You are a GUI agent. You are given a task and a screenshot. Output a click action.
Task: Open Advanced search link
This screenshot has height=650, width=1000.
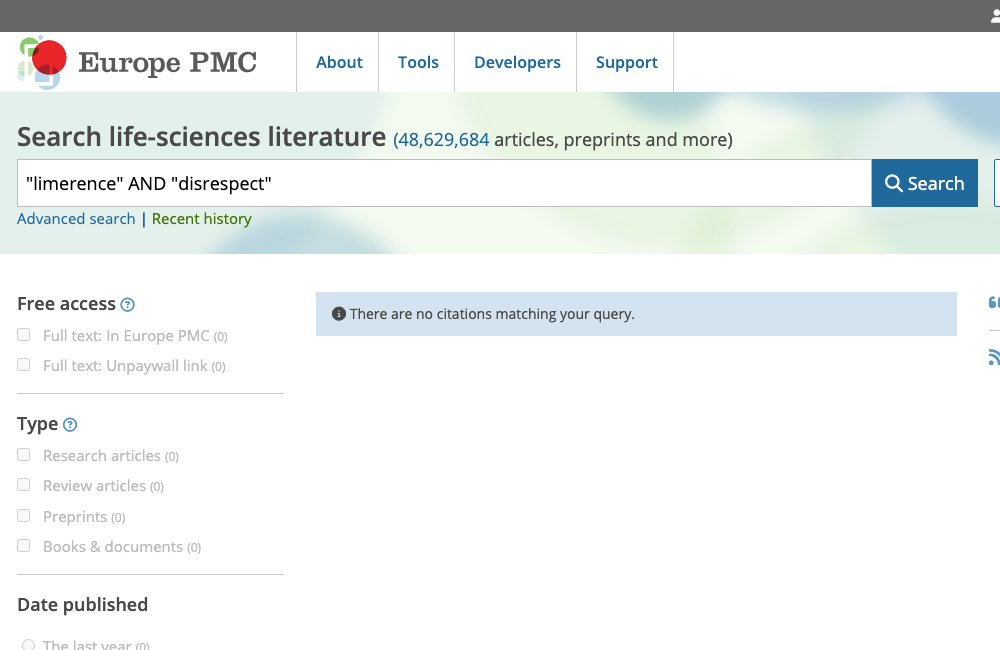click(76, 219)
